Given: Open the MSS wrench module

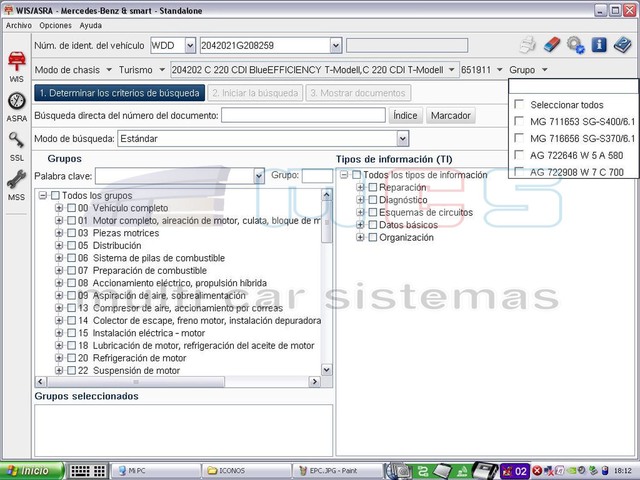Looking at the screenshot, I should click(x=16, y=185).
